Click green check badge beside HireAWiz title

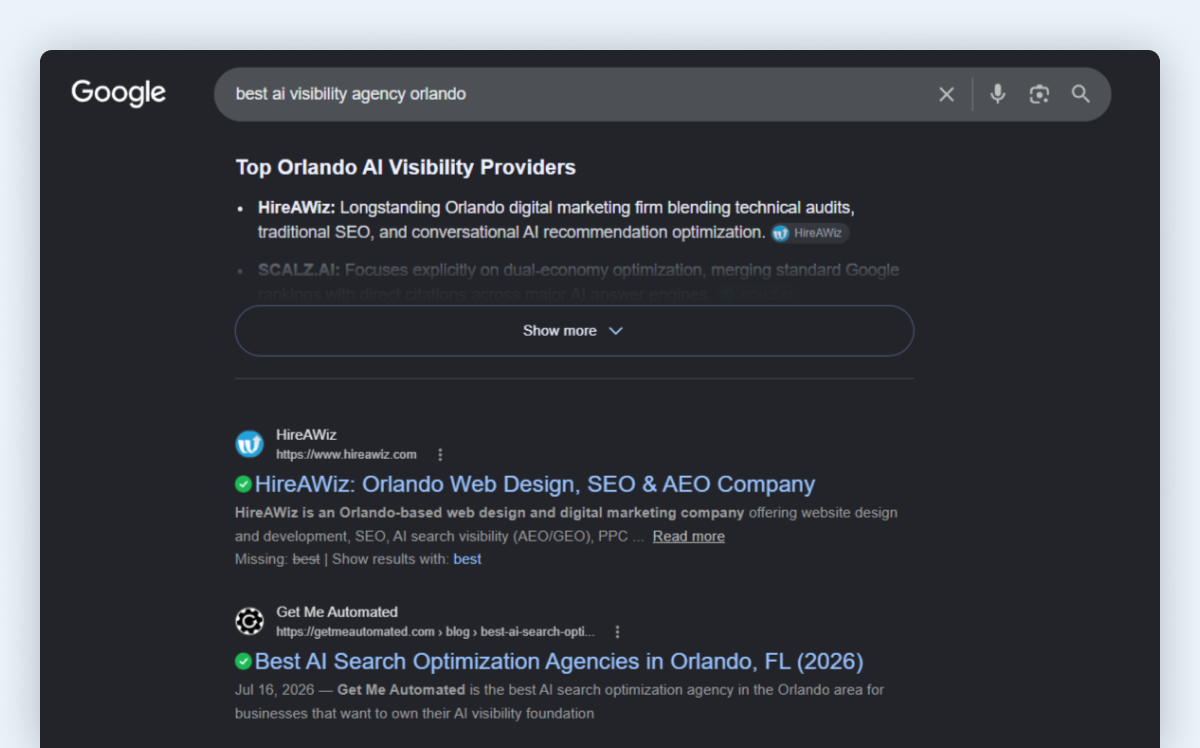pos(243,484)
